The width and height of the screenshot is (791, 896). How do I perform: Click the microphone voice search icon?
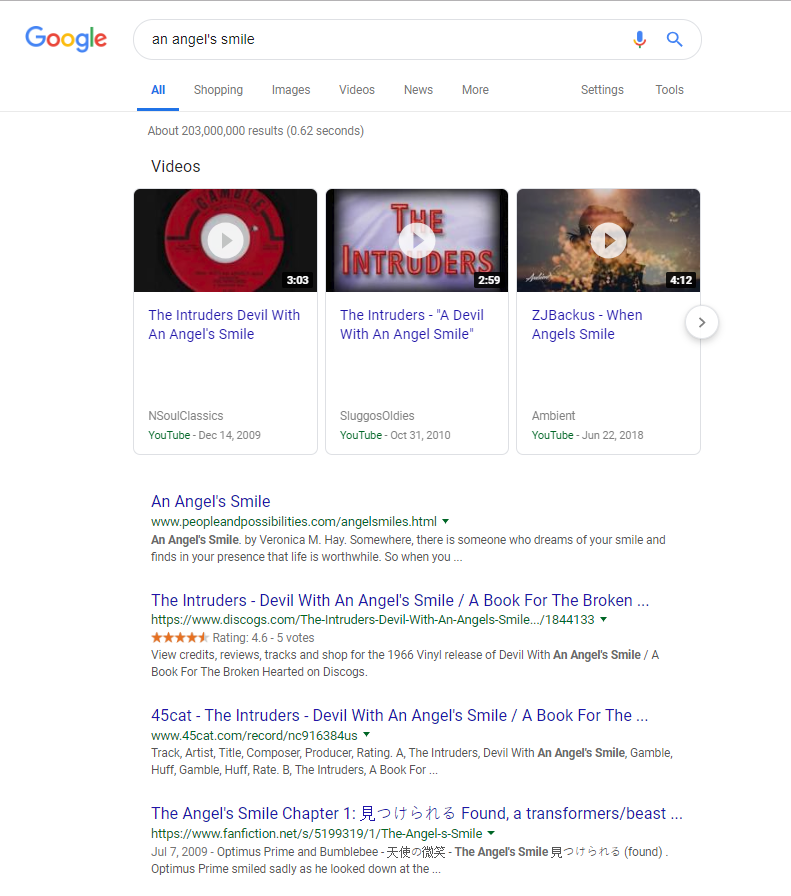(640, 39)
